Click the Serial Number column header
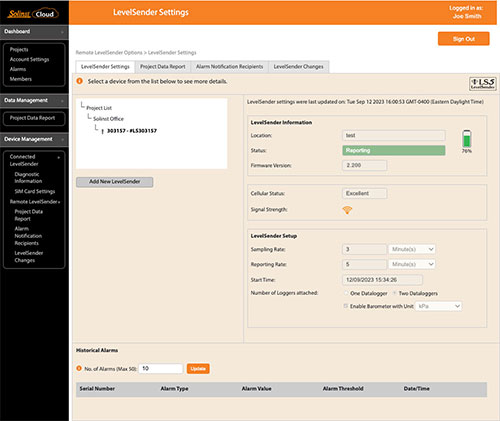 tap(97, 389)
